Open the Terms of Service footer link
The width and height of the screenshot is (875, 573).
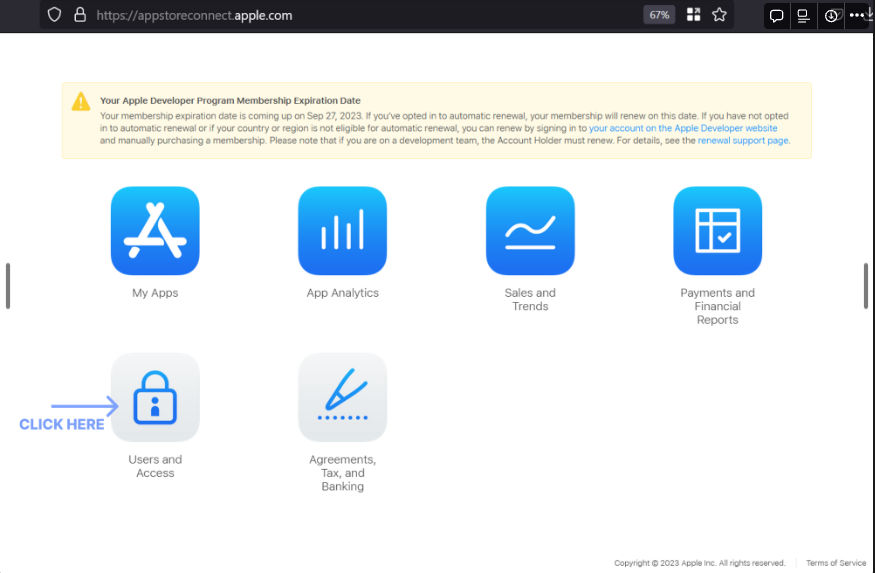pos(836,563)
